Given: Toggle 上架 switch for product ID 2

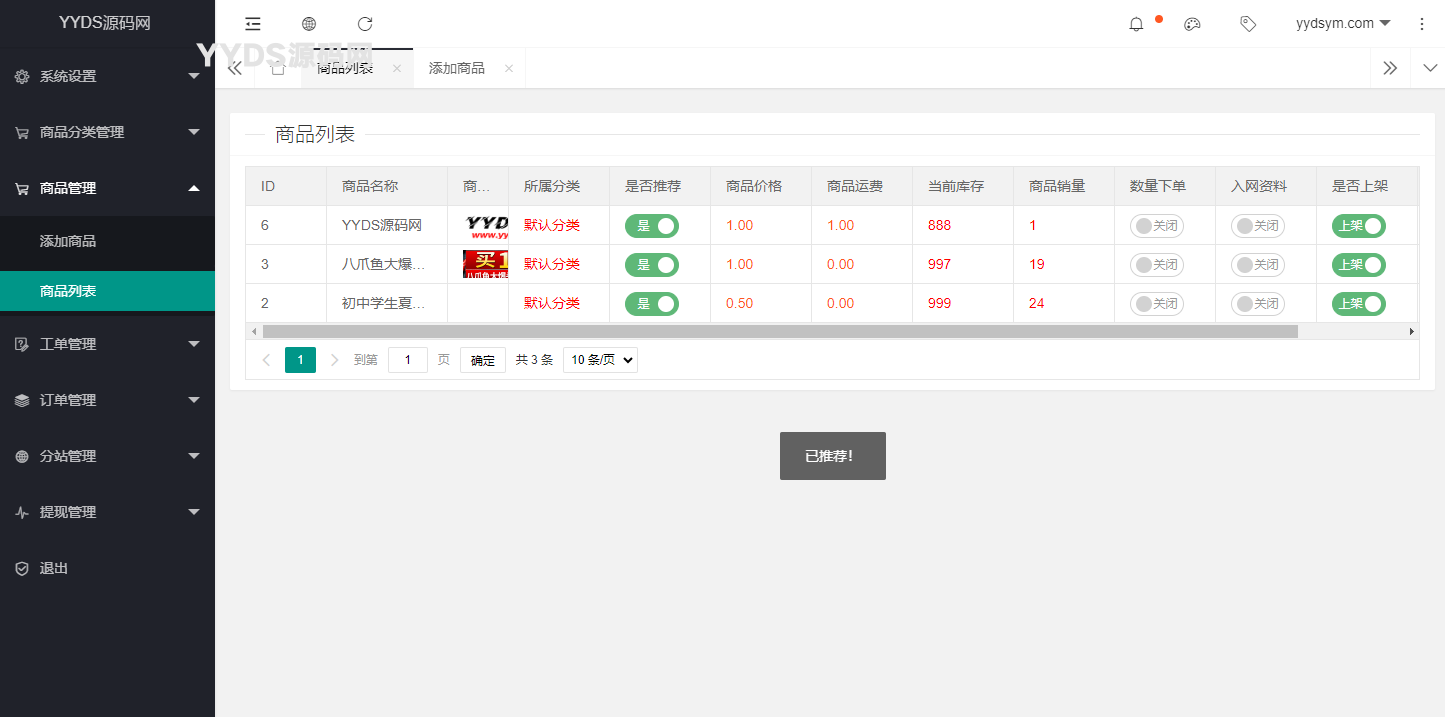Looking at the screenshot, I should pyautogui.click(x=1358, y=304).
